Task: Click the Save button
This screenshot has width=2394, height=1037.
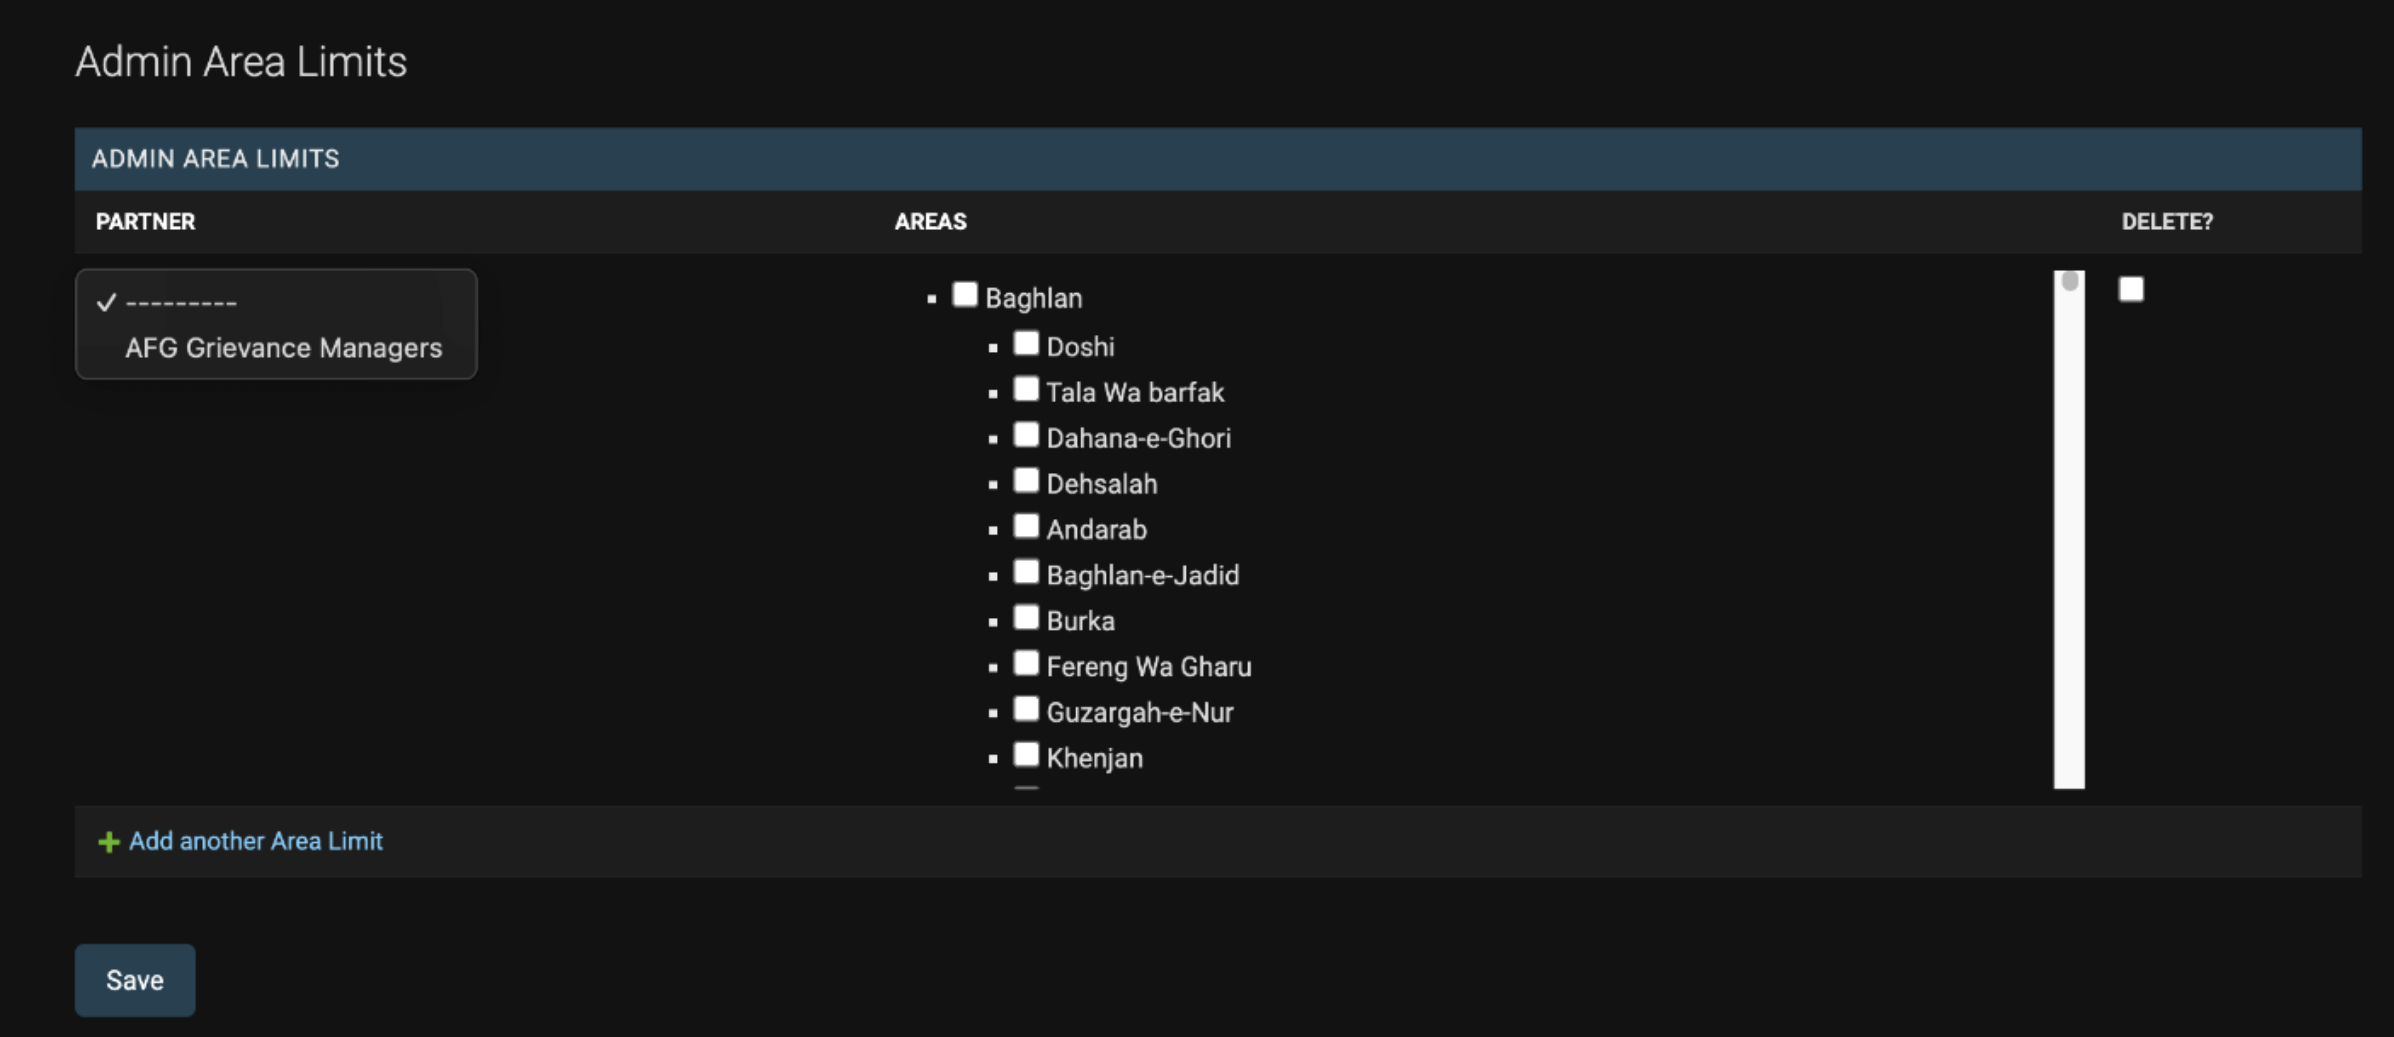Action: (135, 980)
